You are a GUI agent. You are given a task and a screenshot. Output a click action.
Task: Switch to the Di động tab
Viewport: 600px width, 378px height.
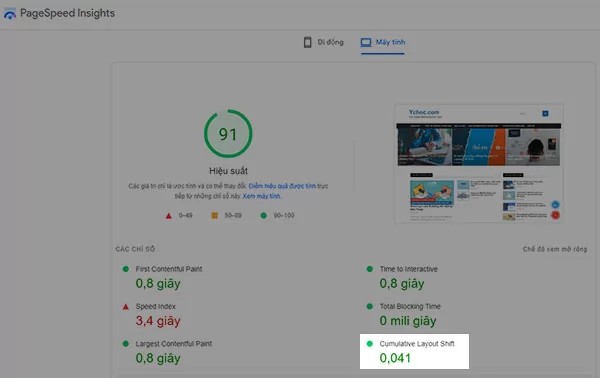(x=323, y=42)
